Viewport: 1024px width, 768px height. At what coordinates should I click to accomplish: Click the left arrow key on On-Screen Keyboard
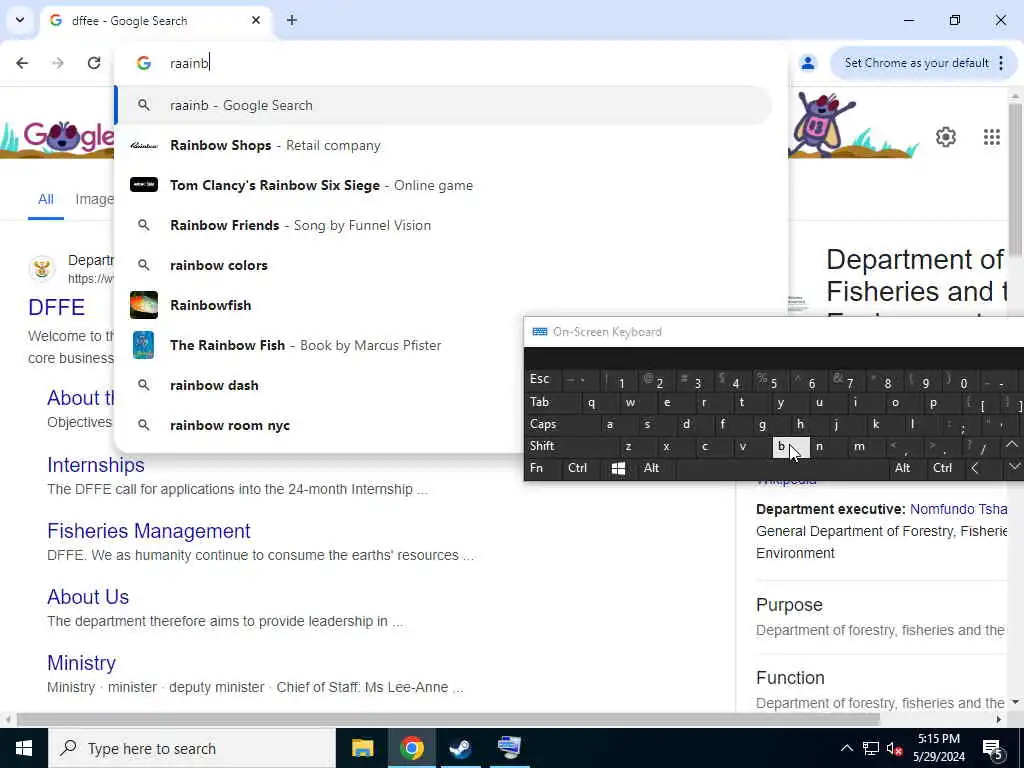pyautogui.click(x=982, y=468)
